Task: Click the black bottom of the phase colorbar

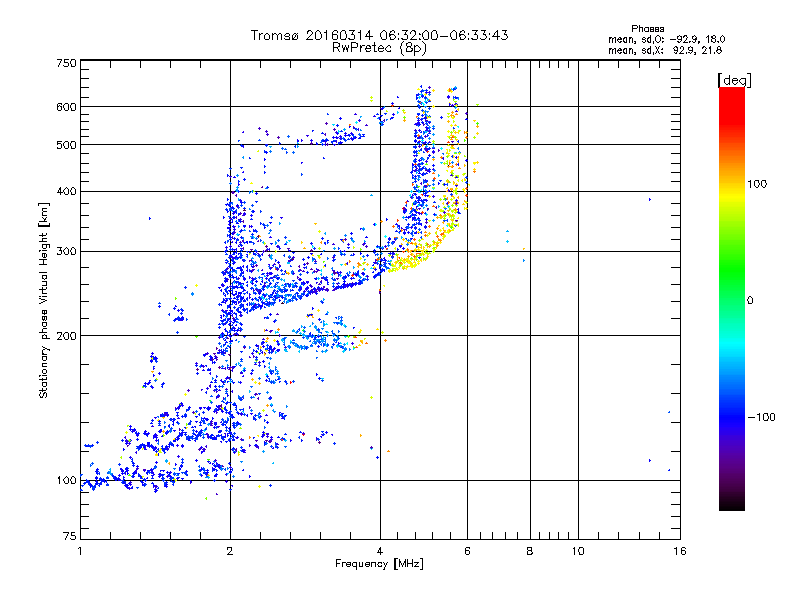Action: (732, 503)
